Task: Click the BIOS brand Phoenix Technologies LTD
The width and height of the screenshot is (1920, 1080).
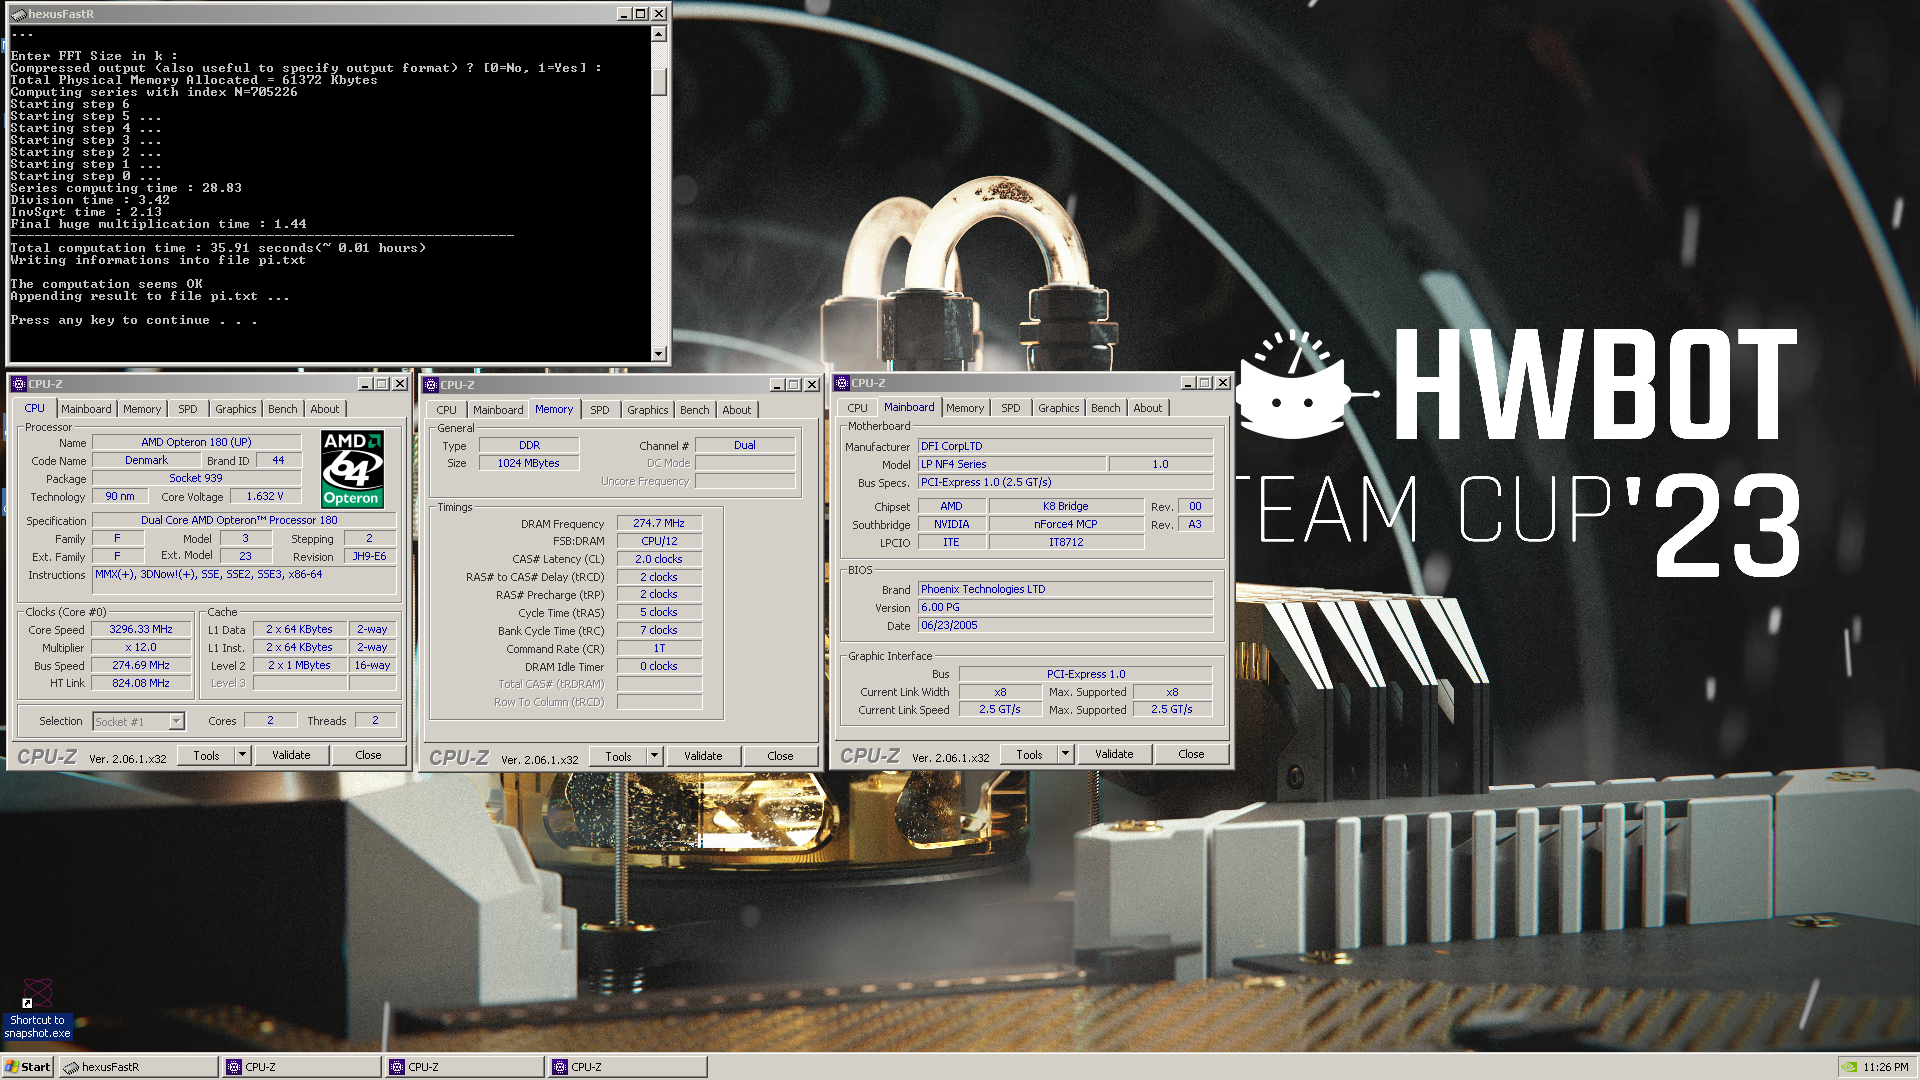Action: point(1065,590)
